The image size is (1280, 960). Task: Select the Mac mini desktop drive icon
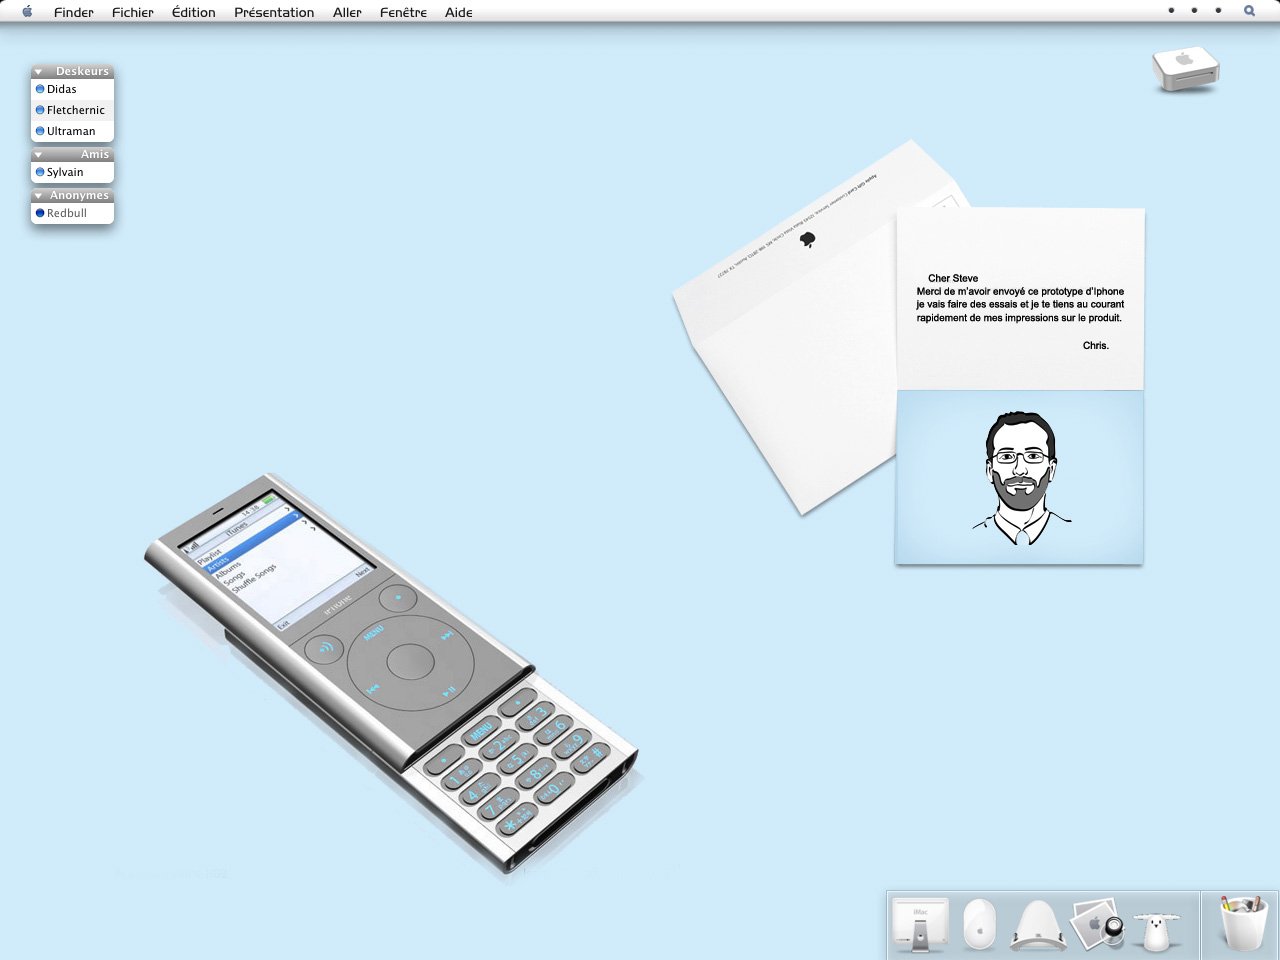click(1186, 69)
